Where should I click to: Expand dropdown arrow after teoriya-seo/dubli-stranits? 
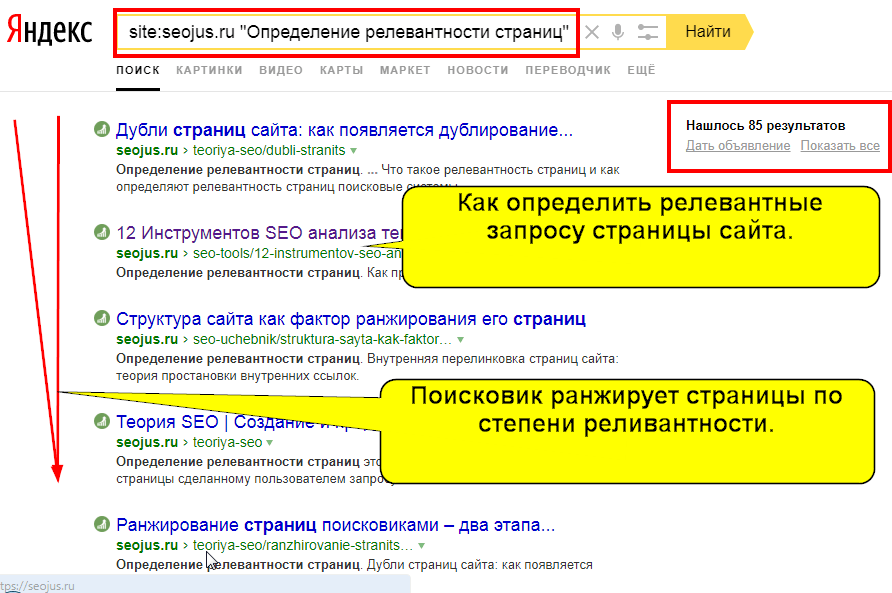click(353, 151)
